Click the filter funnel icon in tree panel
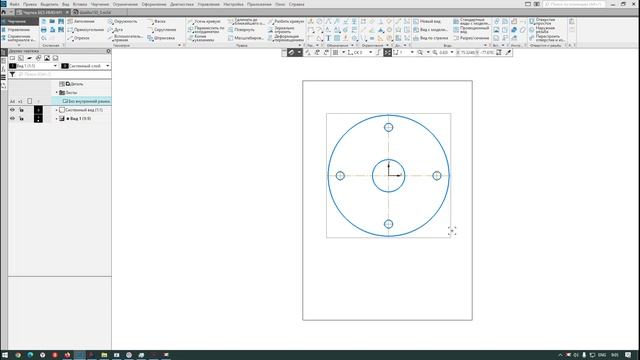The height and width of the screenshot is (360, 640). pos(12,75)
